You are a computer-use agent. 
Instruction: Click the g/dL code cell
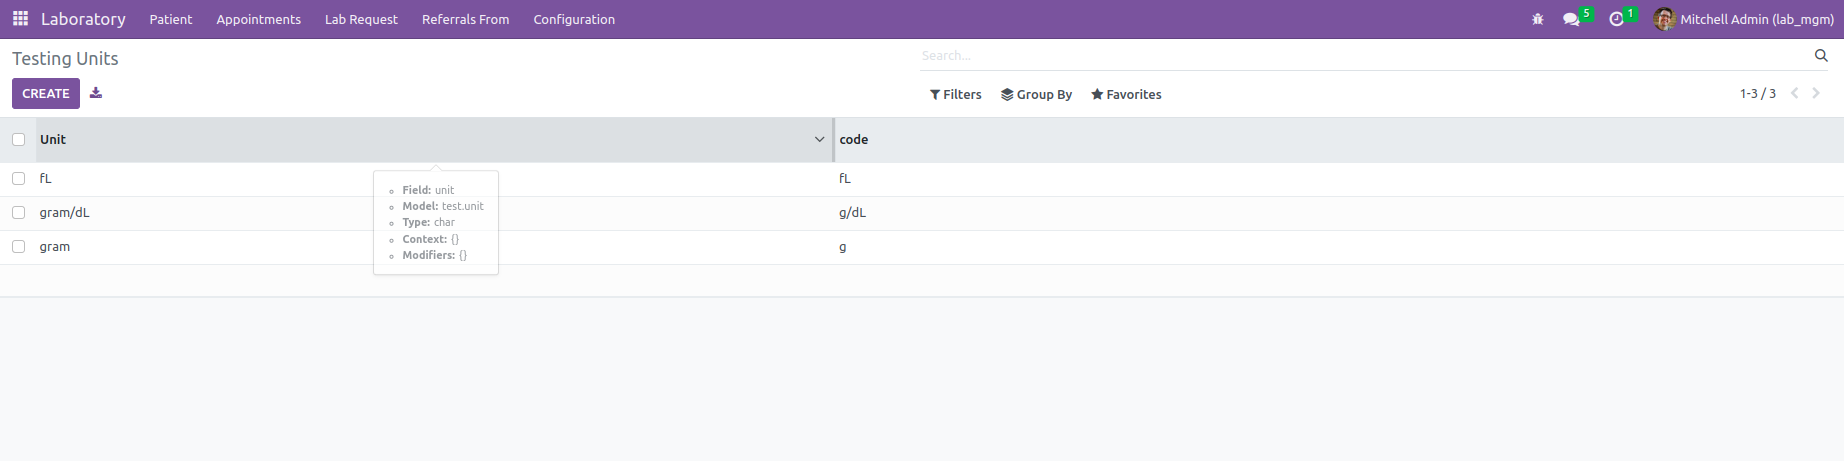[x=853, y=212]
